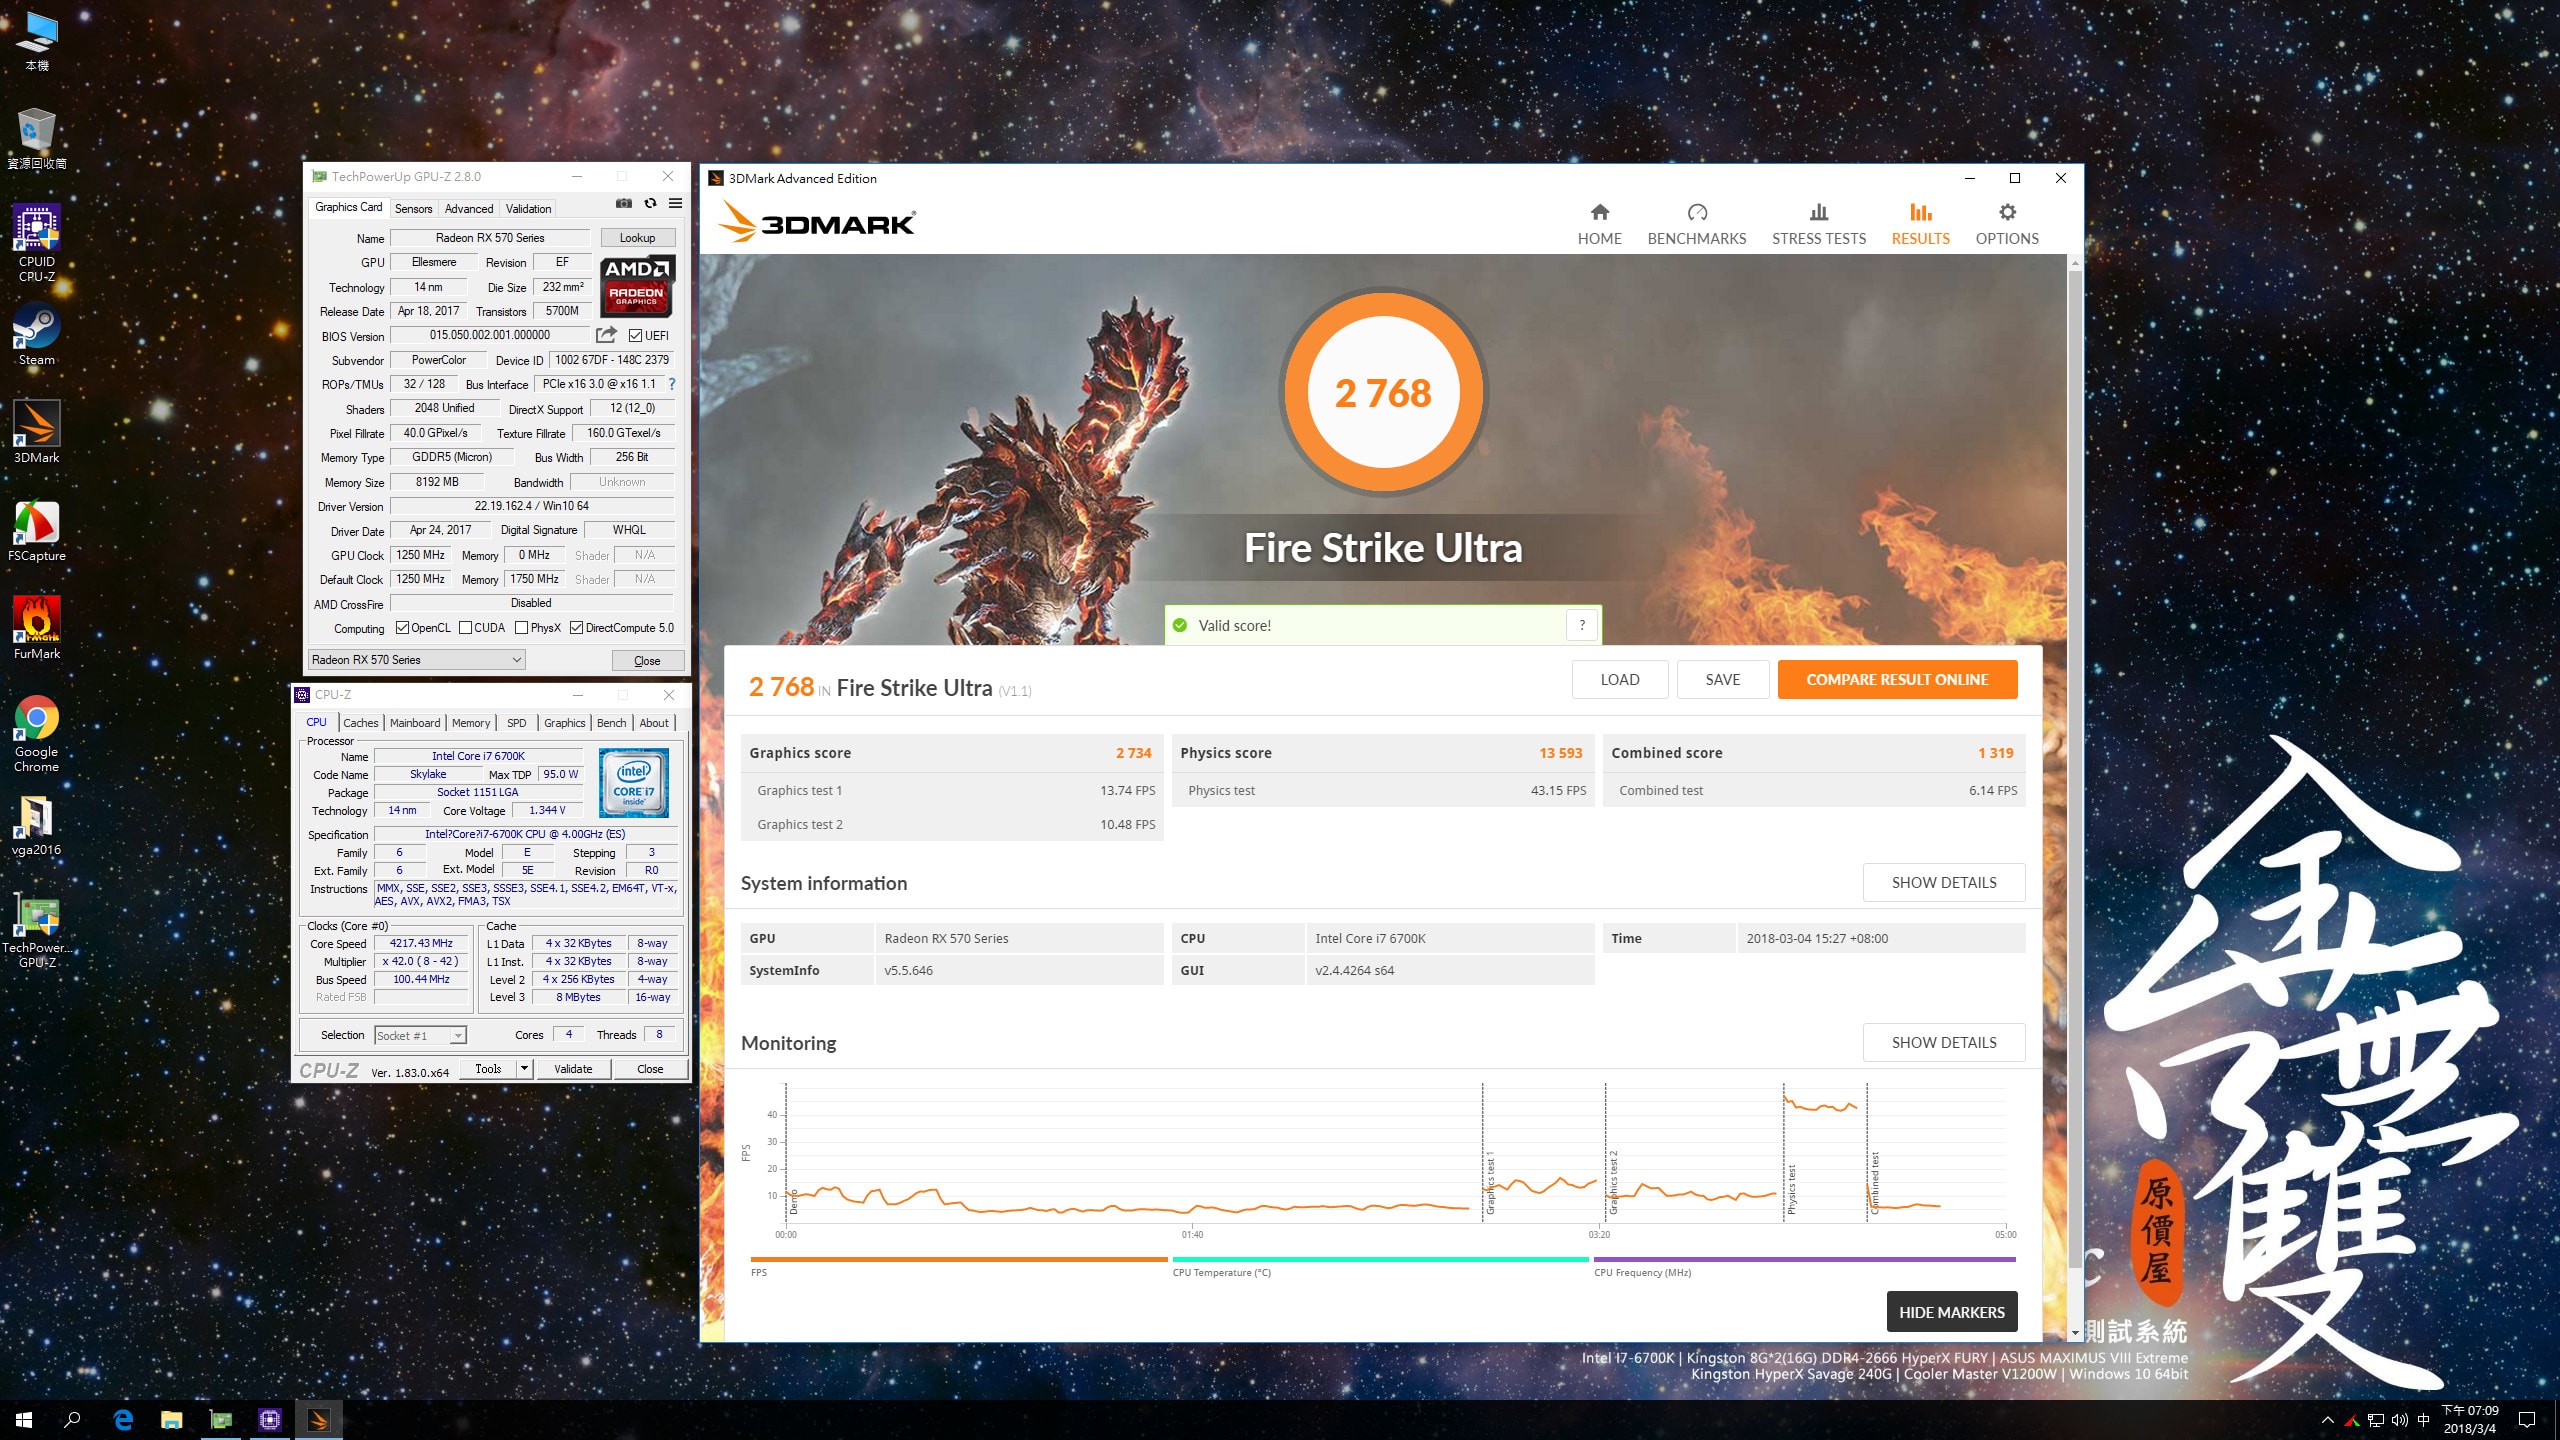The height and width of the screenshot is (1440, 2560).
Task: Click BIOS version export share icon
Action: [x=607, y=335]
